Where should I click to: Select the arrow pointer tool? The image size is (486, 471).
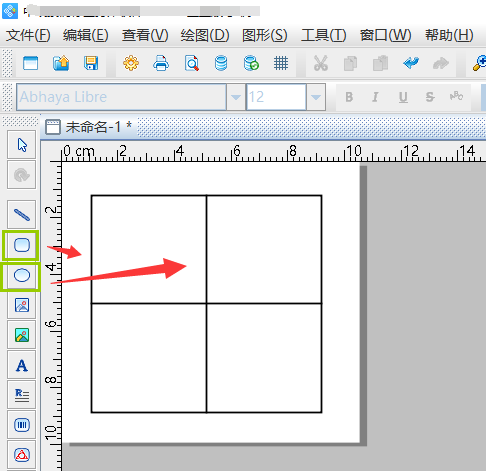pyautogui.click(x=22, y=145)
